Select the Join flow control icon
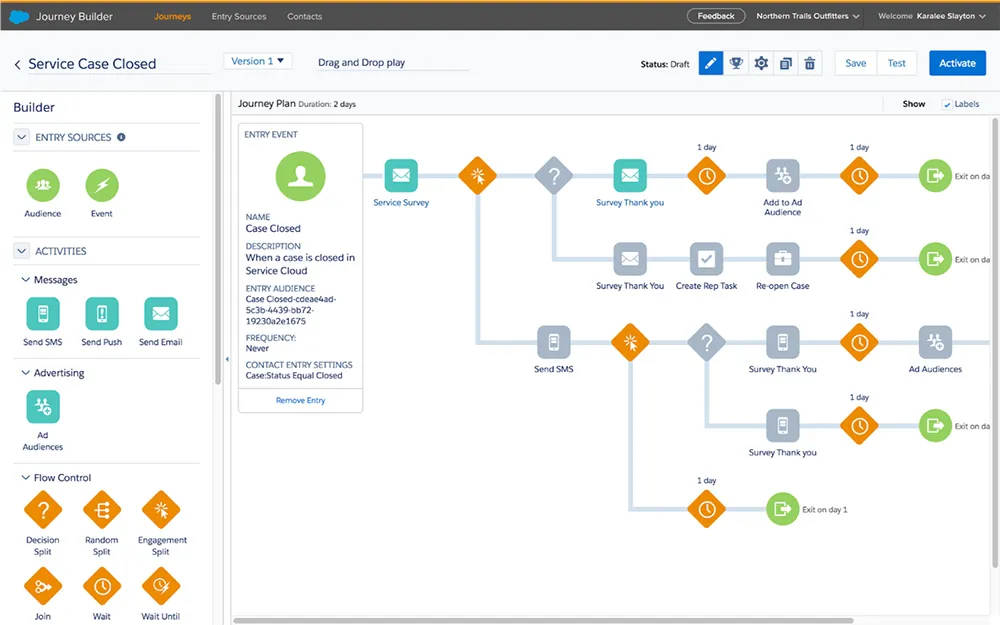This screenshot has height=625, width=1000. tap(43, 586)
